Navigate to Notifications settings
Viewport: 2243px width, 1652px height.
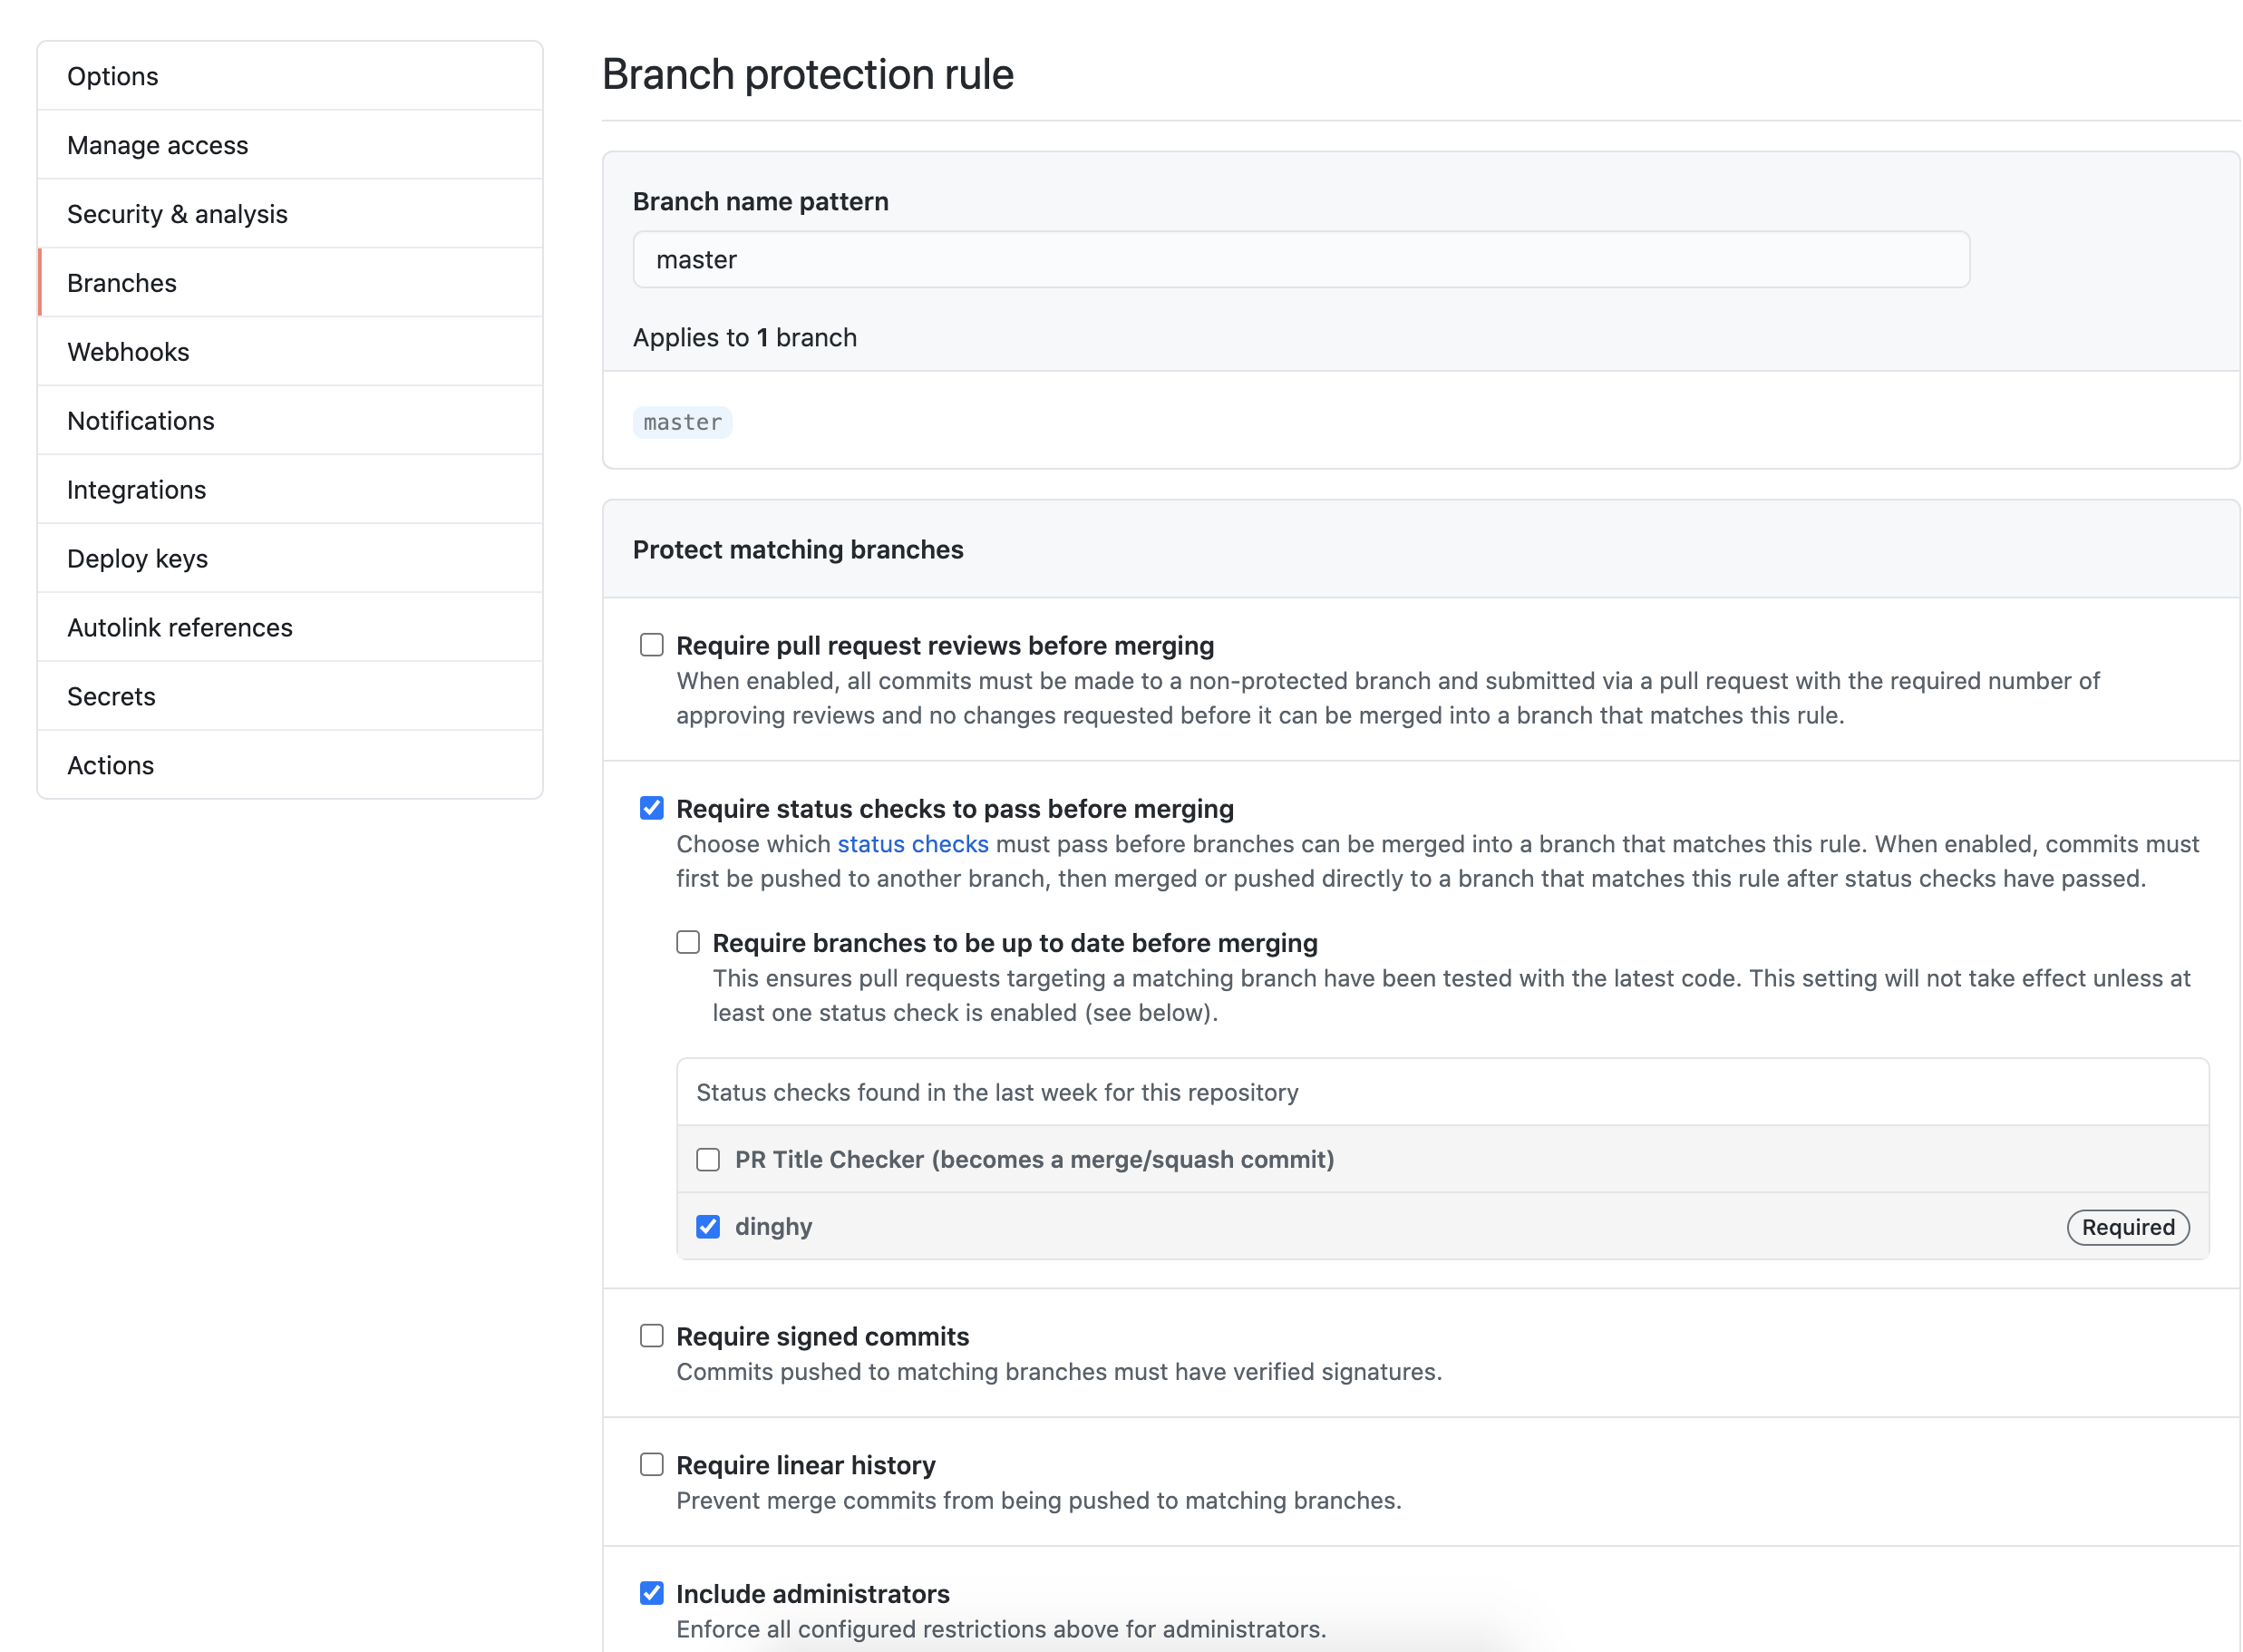[x=141, y=420]
